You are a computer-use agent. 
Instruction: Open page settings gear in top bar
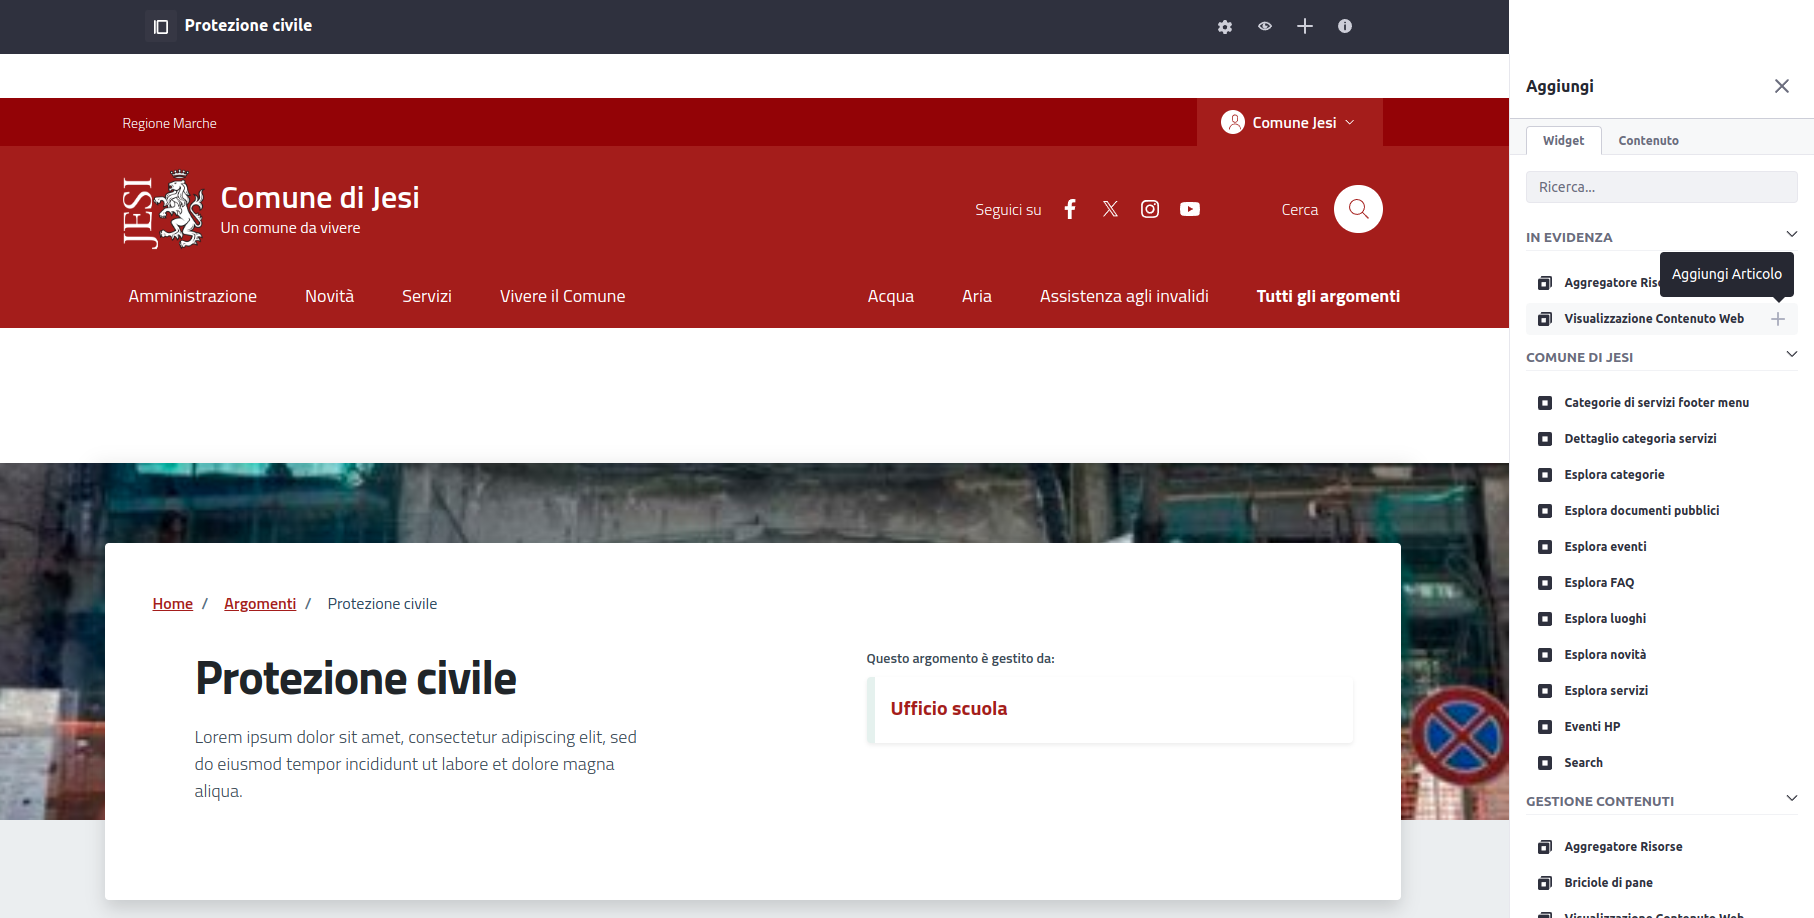click(1225, 27)
